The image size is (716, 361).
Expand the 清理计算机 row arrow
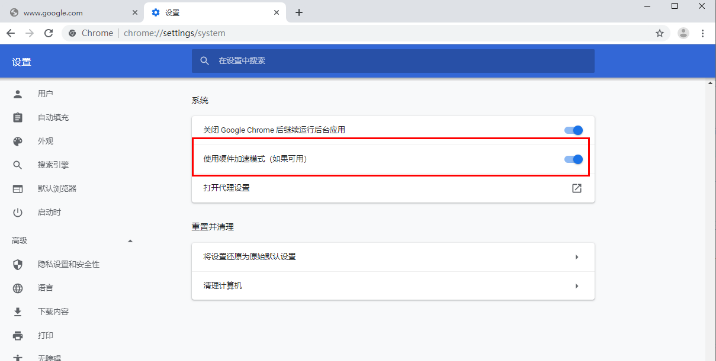click(577, 286)
